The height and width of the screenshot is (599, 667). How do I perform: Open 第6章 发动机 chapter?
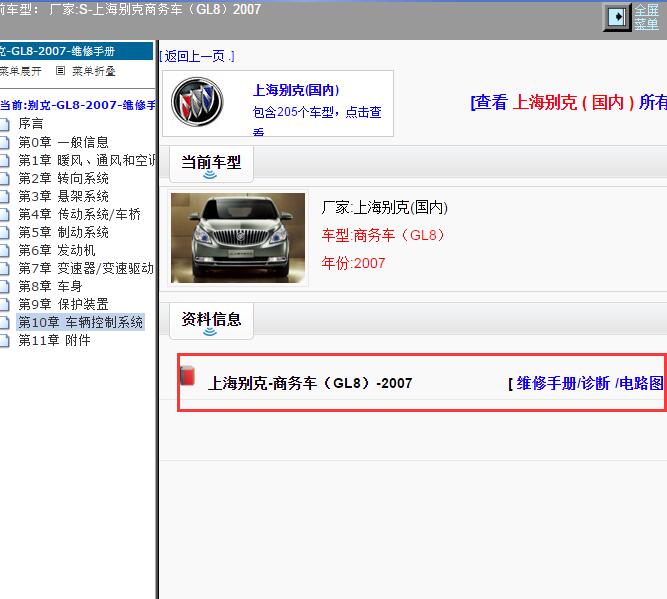pos(57,250)
